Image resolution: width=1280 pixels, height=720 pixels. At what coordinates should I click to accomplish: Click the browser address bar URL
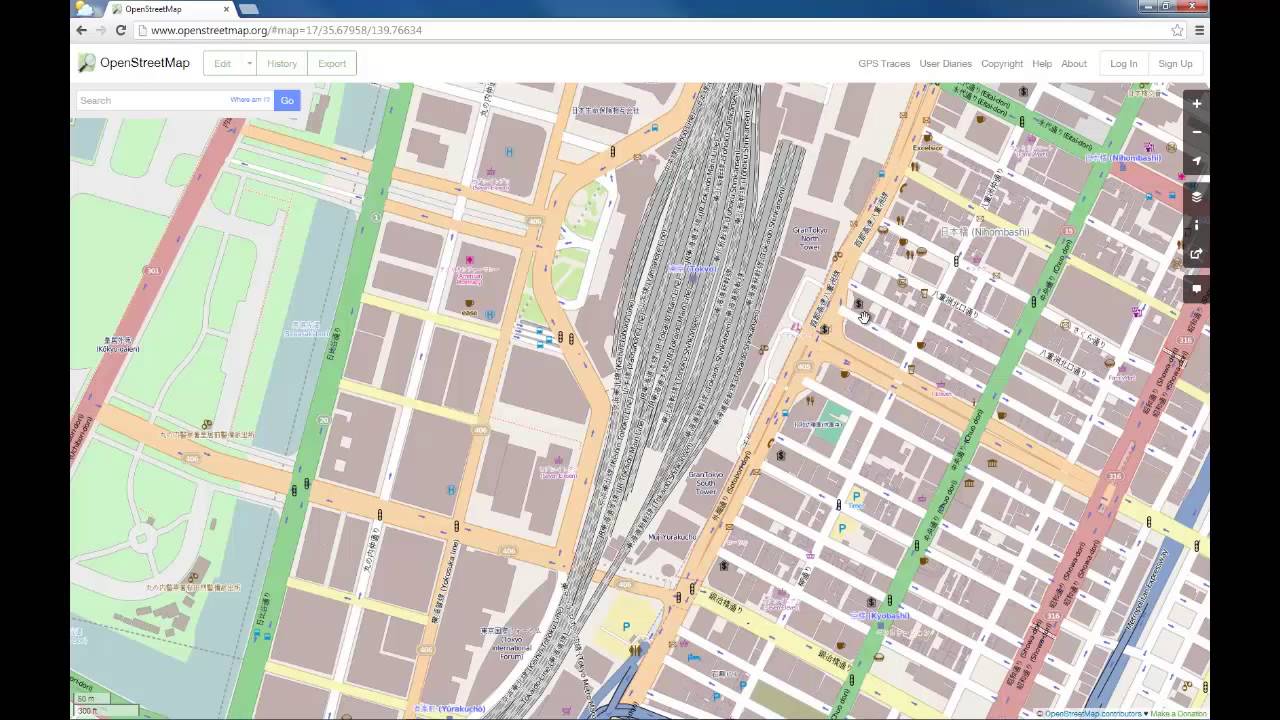click(x=287, y=30)
